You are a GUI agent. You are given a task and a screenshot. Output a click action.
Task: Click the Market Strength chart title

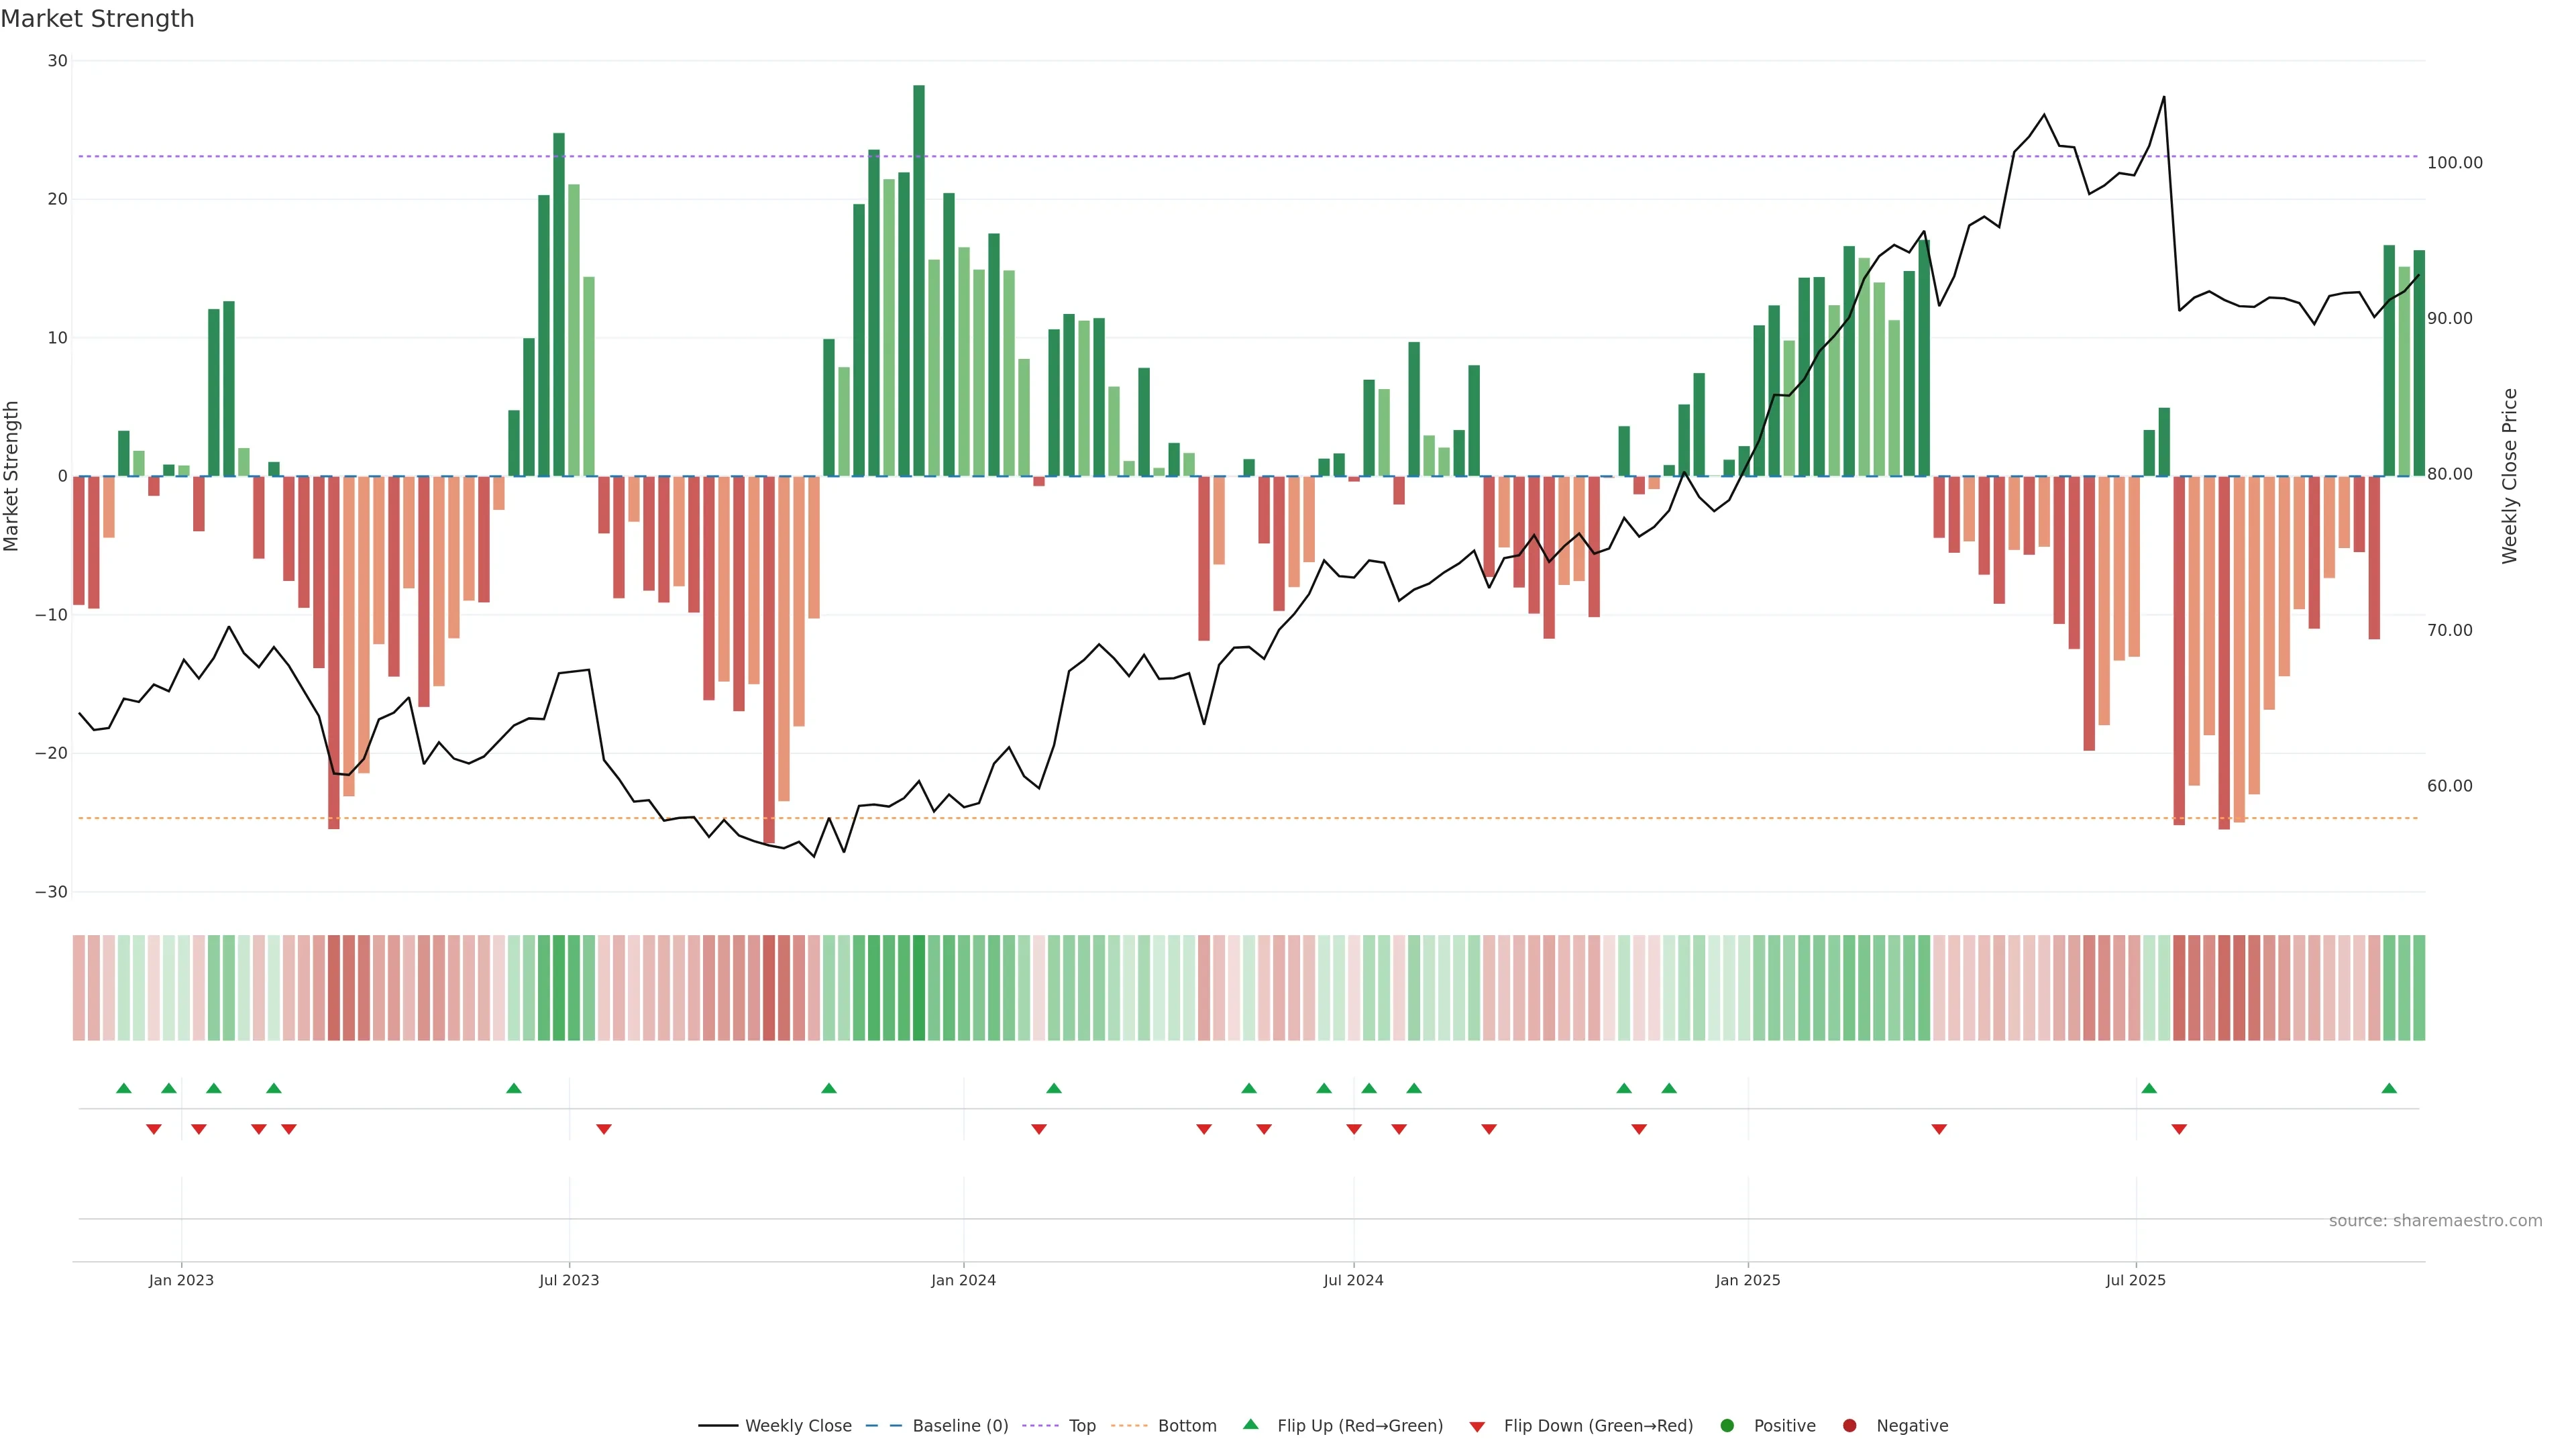coord(97,19)
